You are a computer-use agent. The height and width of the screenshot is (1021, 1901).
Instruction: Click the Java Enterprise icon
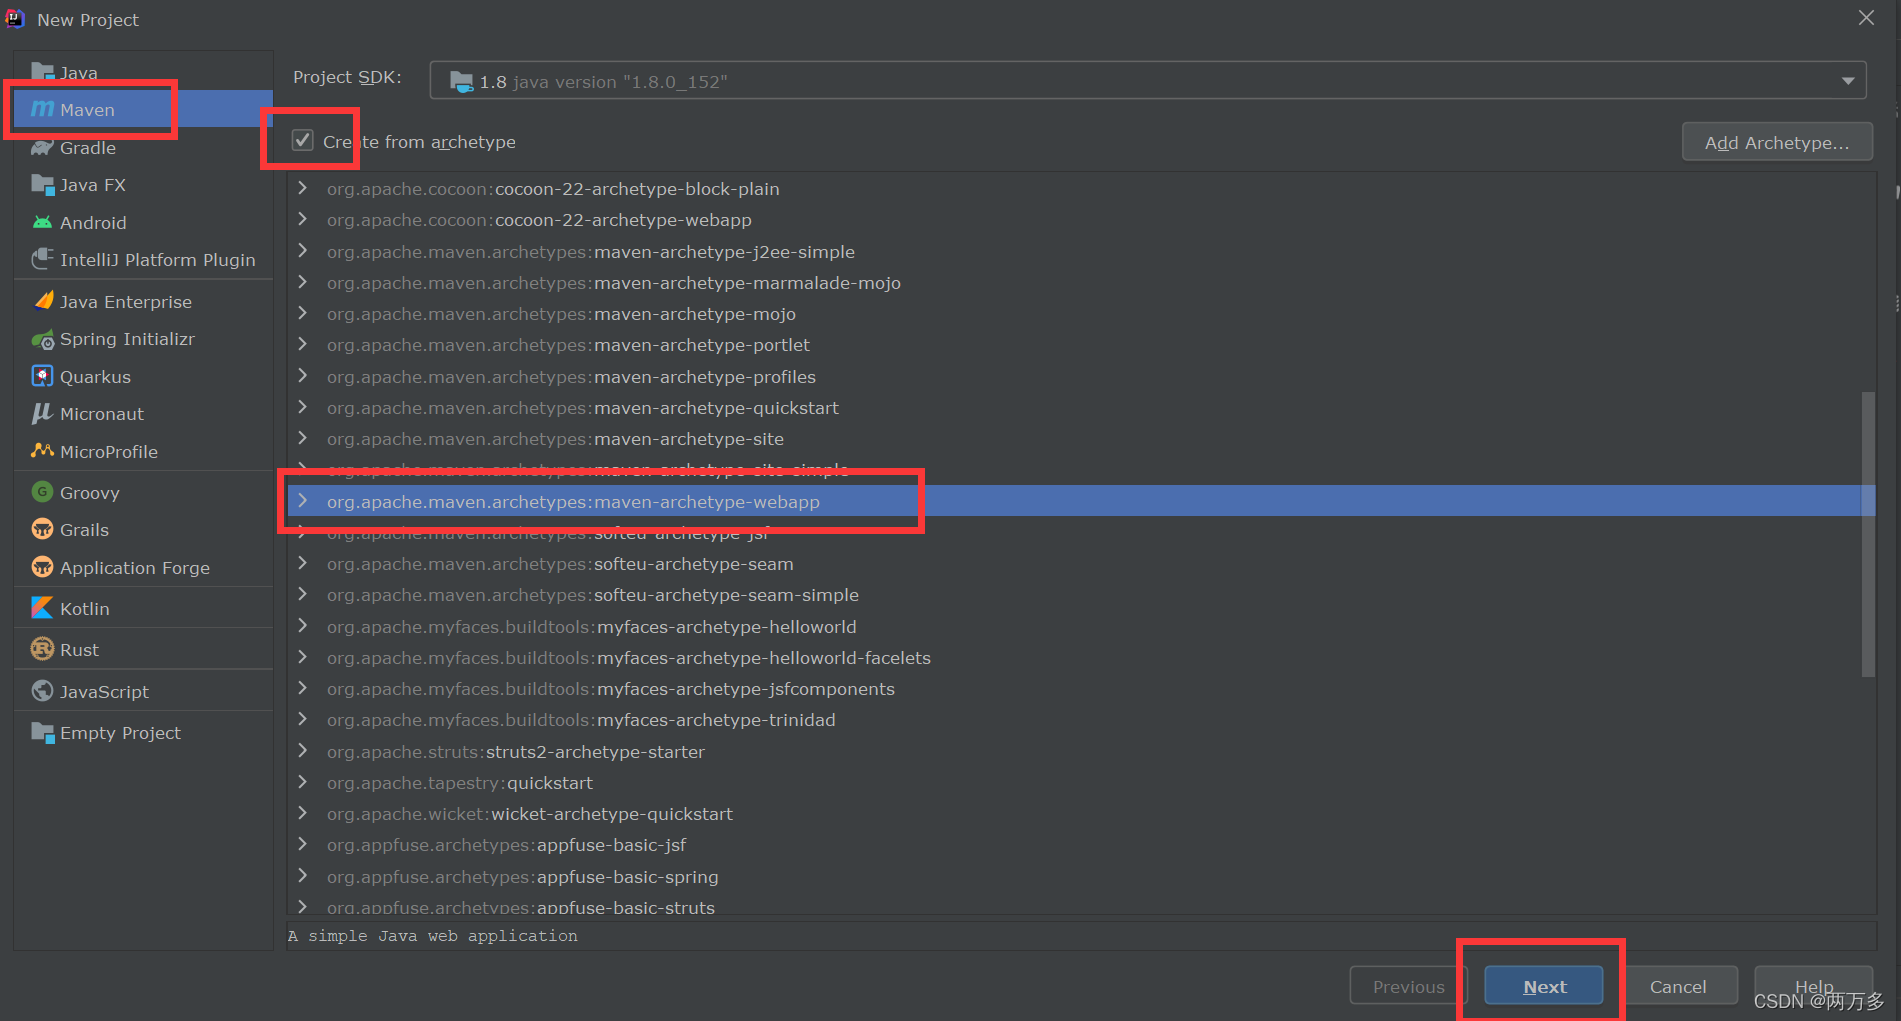[42, 301]
